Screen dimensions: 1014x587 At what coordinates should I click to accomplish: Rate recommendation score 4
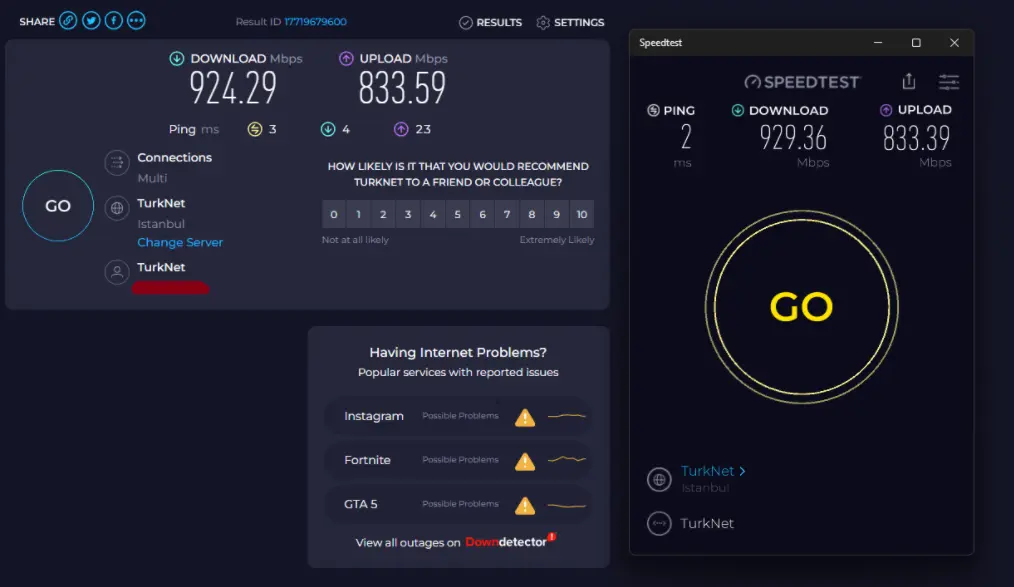coord(433,214)
